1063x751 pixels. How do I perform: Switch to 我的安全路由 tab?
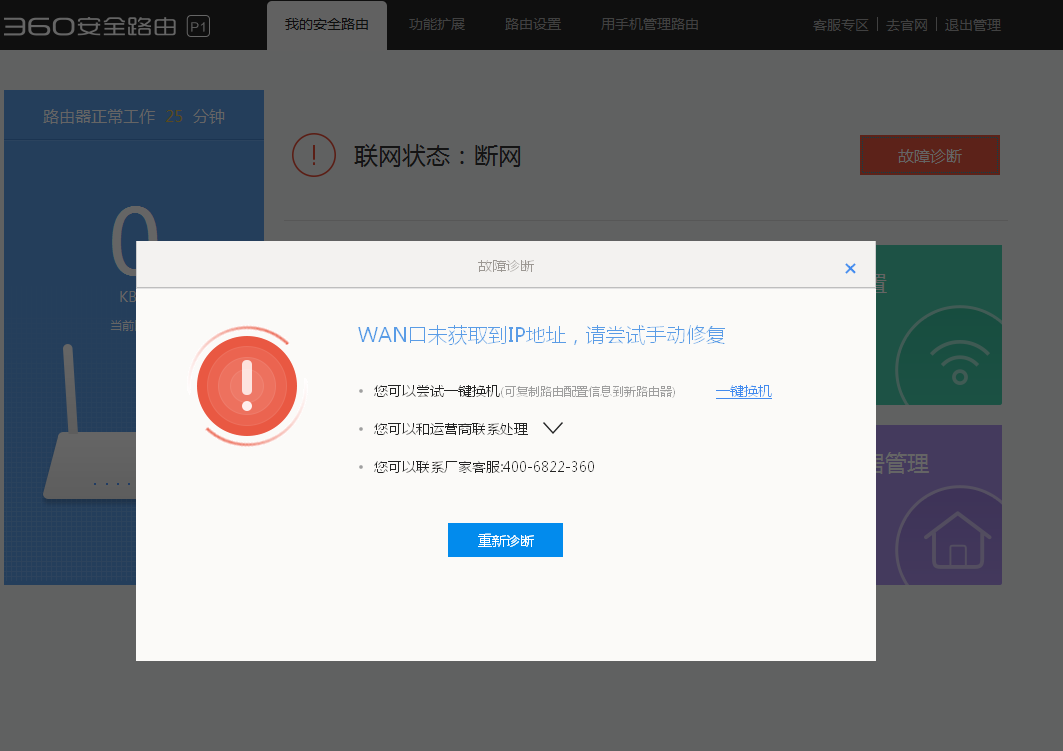327,25
